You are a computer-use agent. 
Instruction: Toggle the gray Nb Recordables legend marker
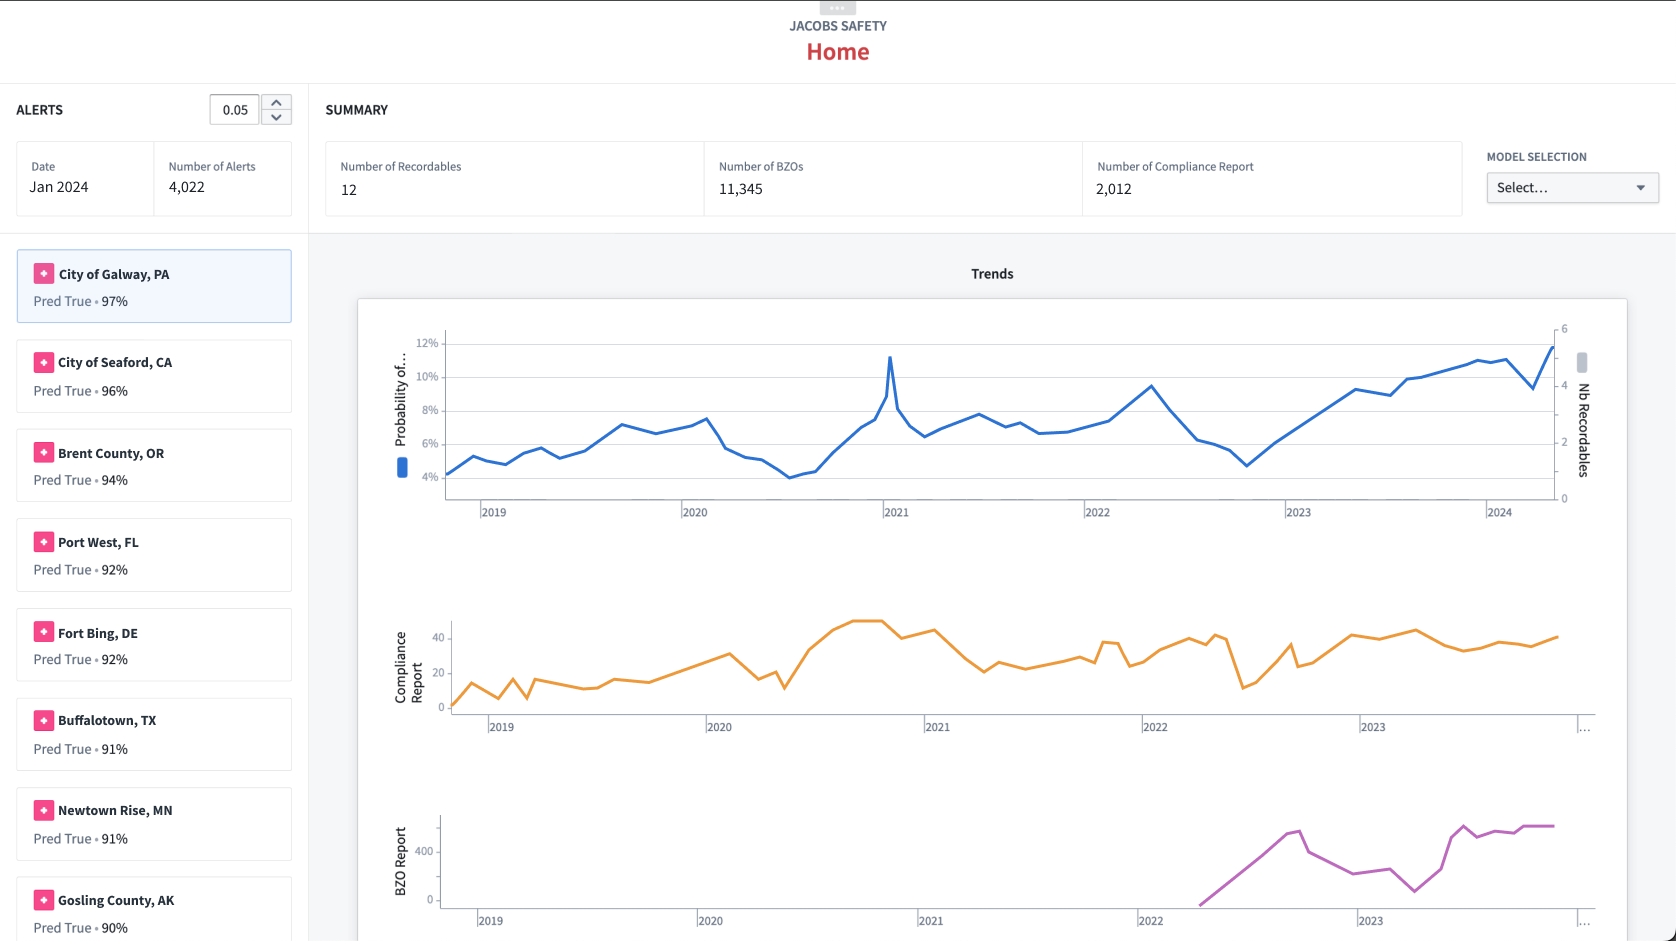click(x=1582, y=362)
